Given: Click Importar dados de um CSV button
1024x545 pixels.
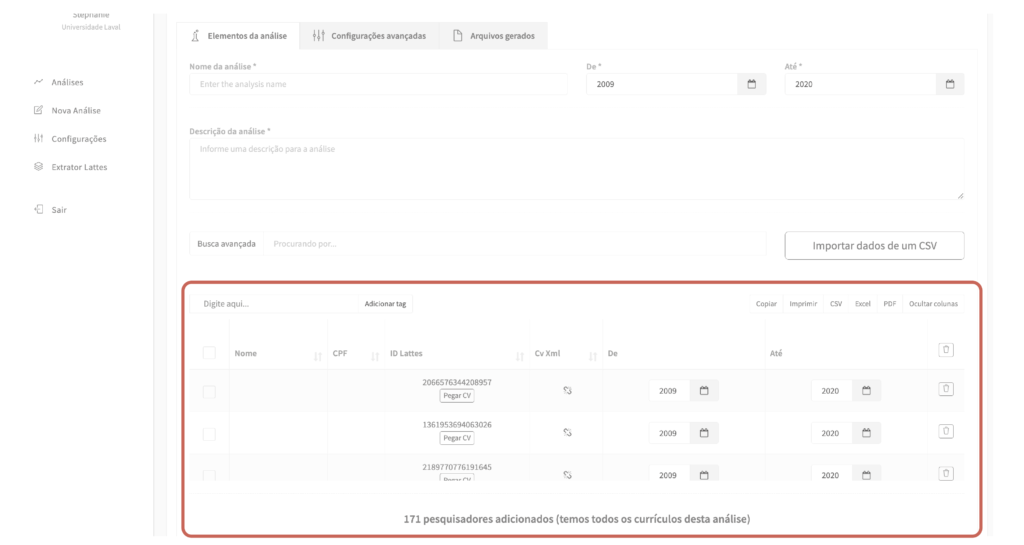Looking at the screenshot, I should point(874,245).
